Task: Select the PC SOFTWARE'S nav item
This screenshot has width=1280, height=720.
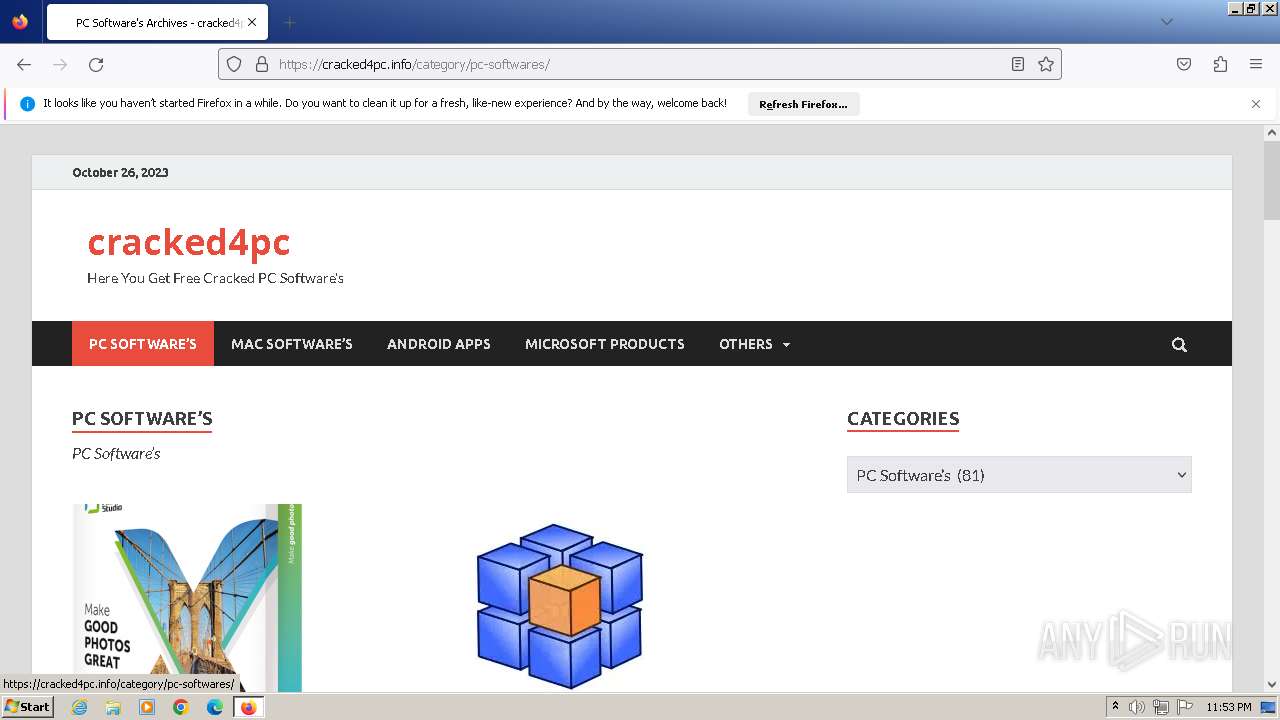Action: tap(143, 344)
